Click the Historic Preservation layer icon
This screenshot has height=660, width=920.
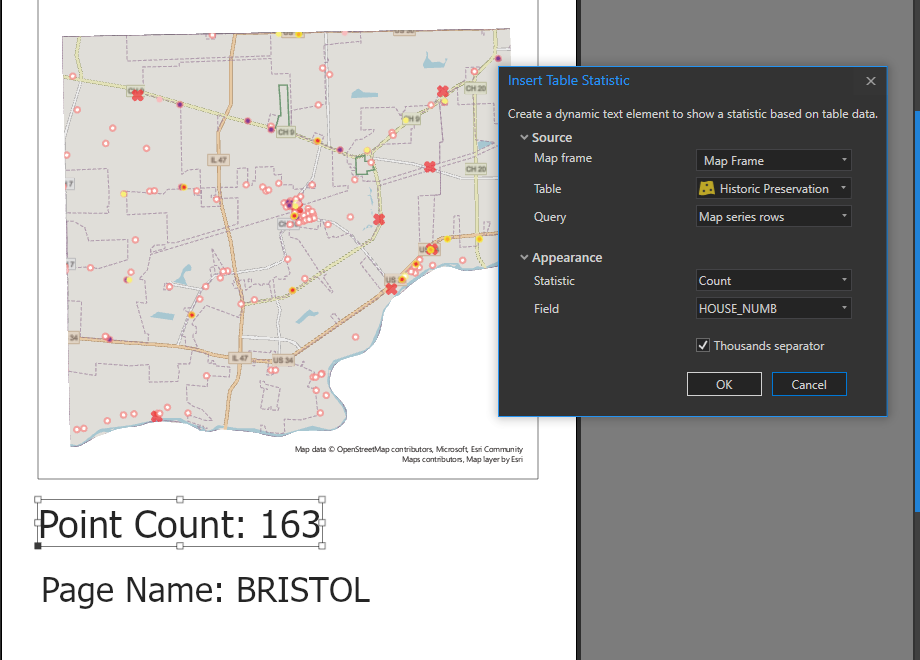[x=707, y=189]
